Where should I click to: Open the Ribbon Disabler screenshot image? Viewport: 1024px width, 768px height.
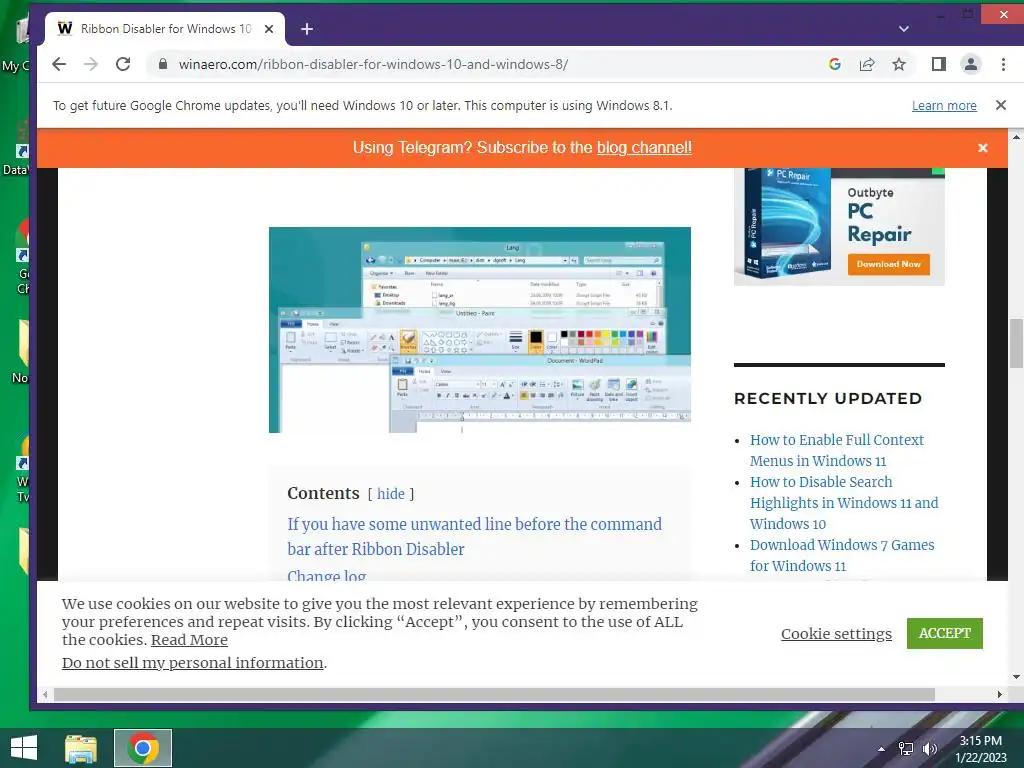[479, 330]
